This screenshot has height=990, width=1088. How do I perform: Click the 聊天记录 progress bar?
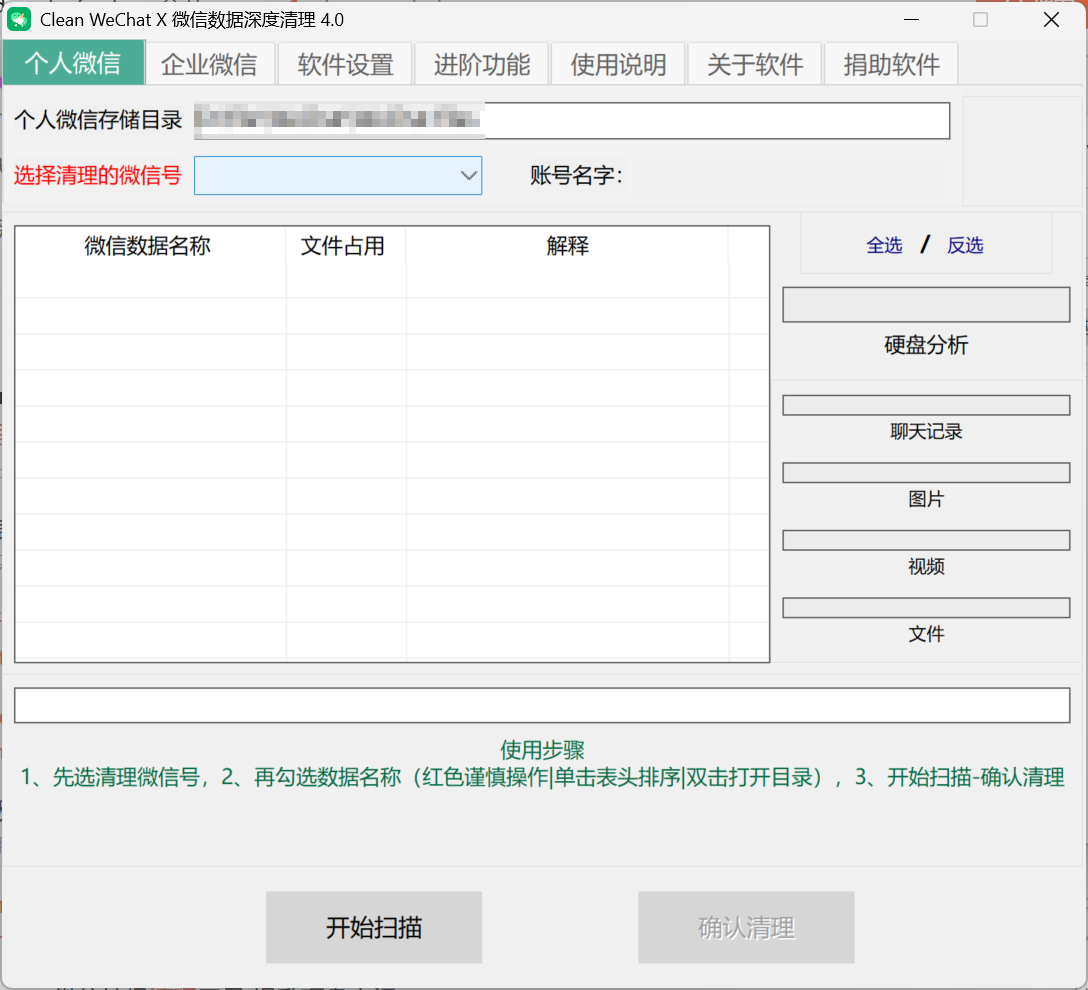(926, 405)
